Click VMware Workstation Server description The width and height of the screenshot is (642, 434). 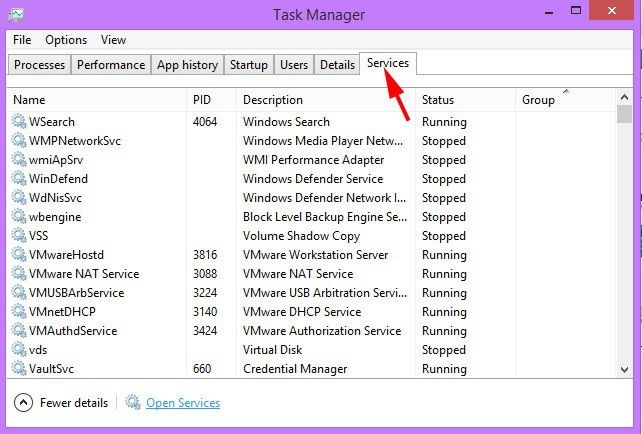click(315, 255)
